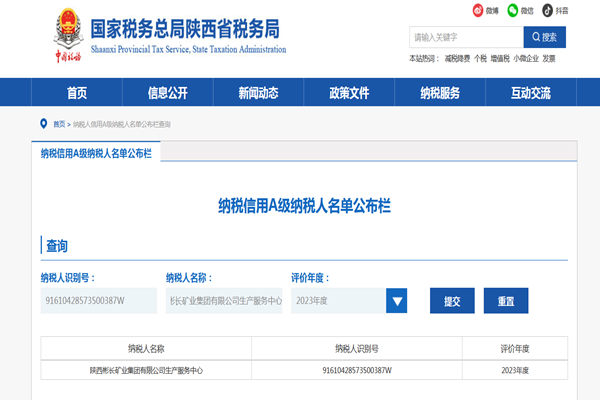The width and height of the screenshot is (600, 400).
Task: Open the 首页 navigation menu
Action: [77, 93]
